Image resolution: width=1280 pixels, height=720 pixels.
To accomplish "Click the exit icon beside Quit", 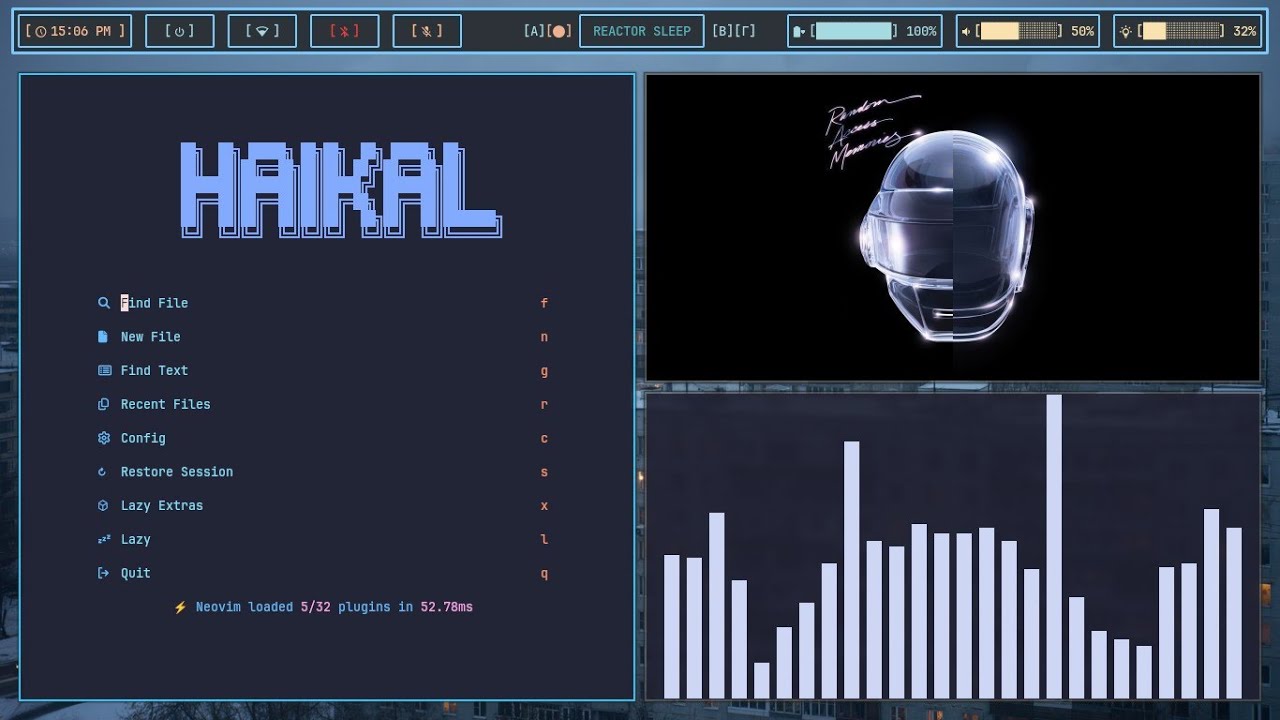I will click(103, 573).
